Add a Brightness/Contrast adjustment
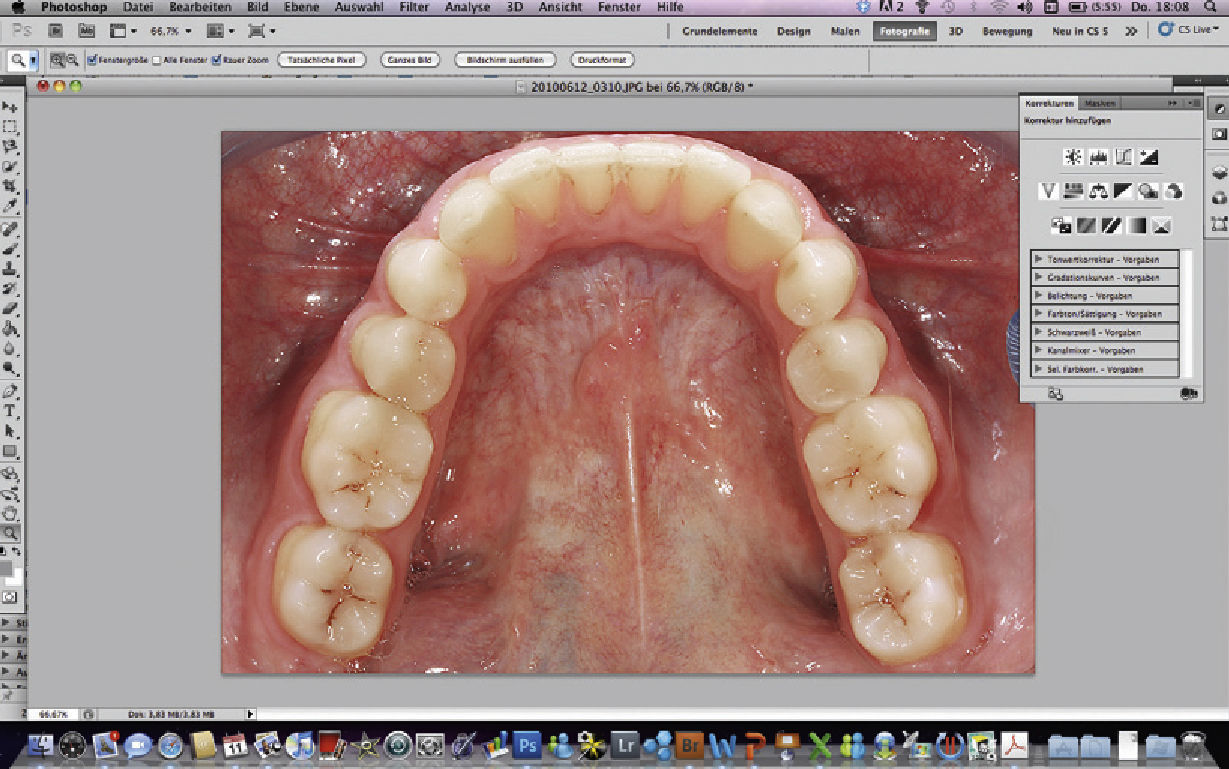The height and width of the screenshot is (769, 1229). coord(1073,157)
